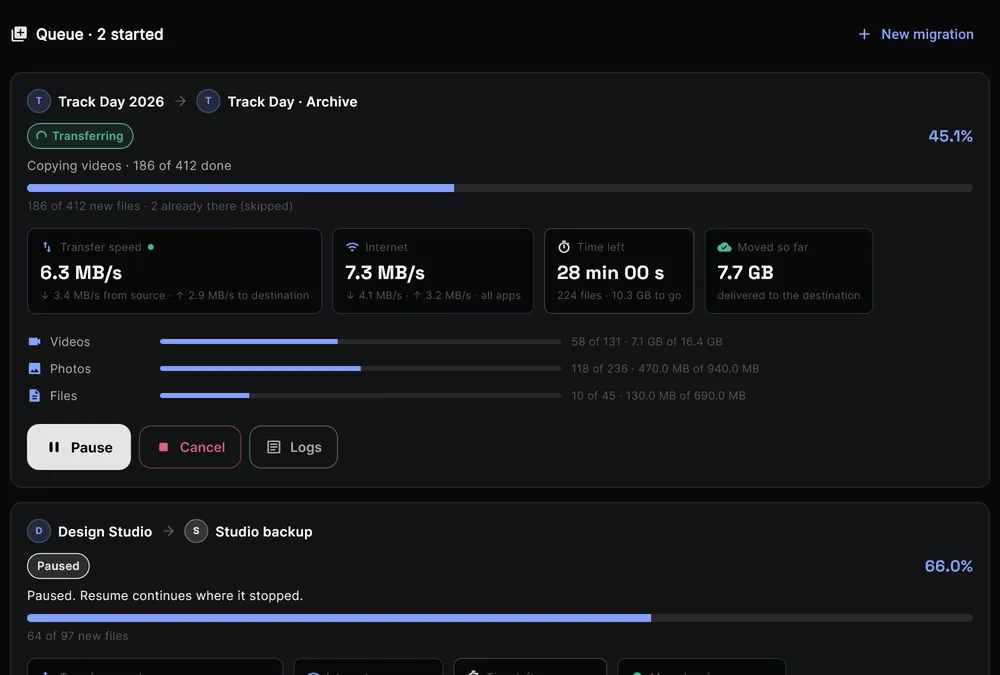Select the 7.7 GB moved value

(746, 272)
